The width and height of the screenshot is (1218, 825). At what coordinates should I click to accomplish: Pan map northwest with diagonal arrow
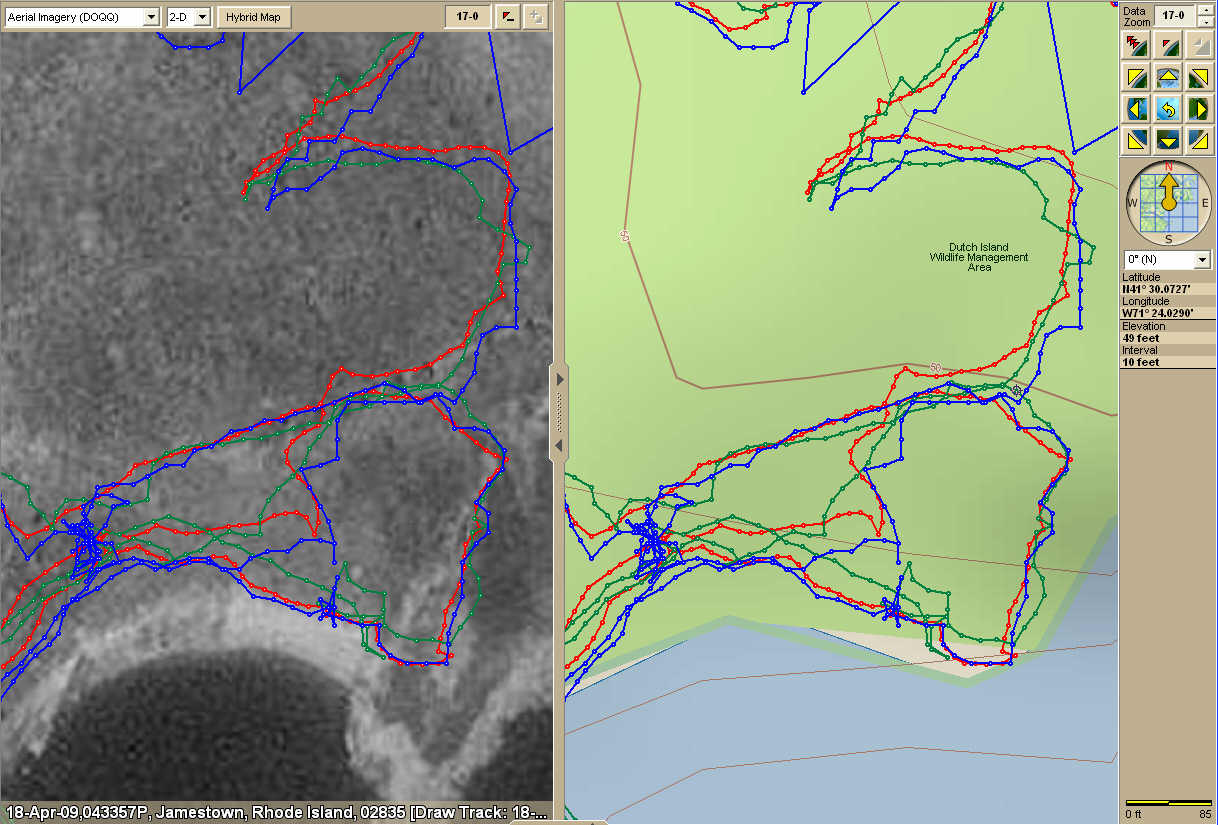click(1136, 77)
